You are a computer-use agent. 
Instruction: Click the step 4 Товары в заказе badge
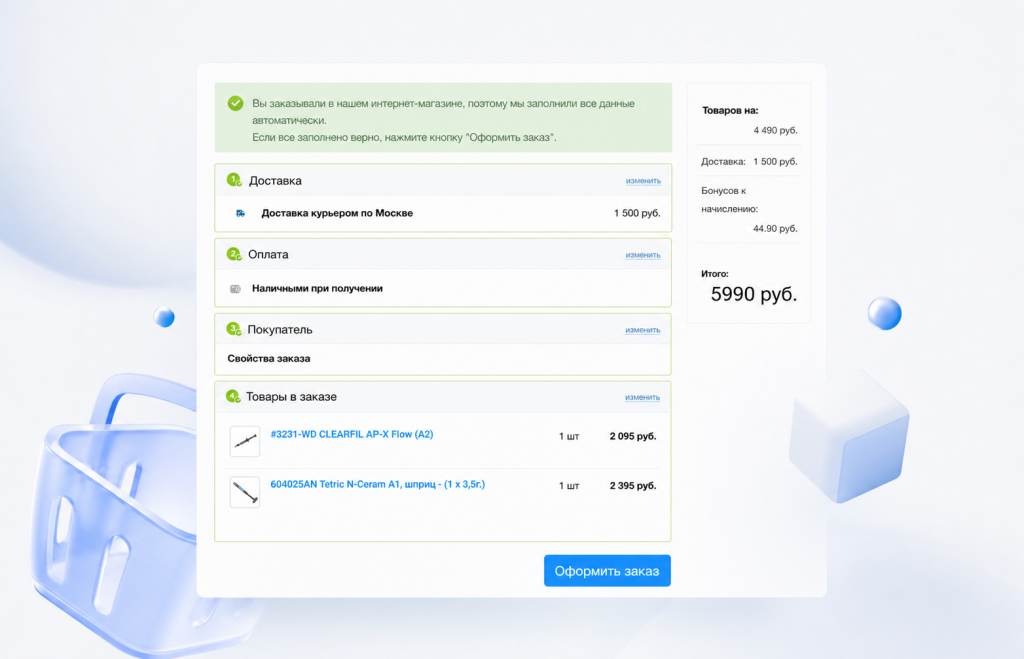point(233,396)
